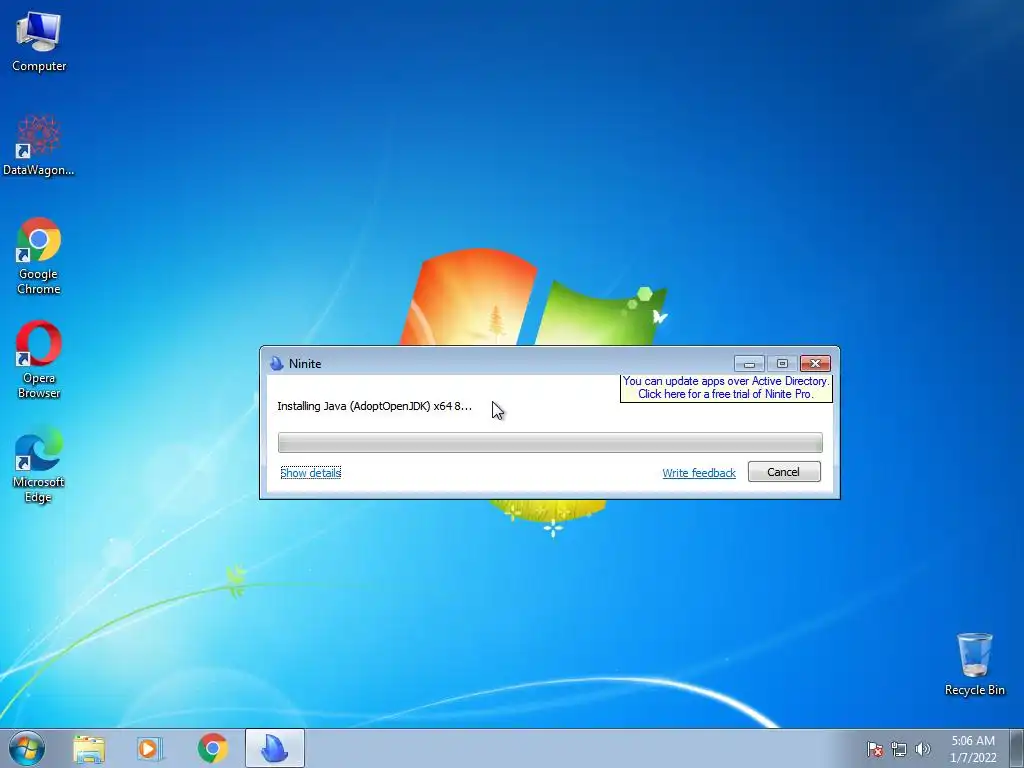Open Windows Explorer from the taskbar

pyautogui.click(x=89, y=748)
